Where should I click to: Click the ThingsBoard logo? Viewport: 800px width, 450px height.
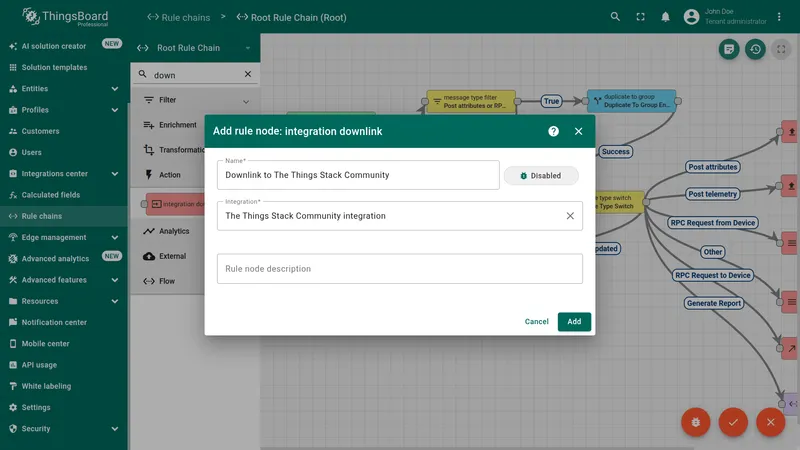click(65, 17)
